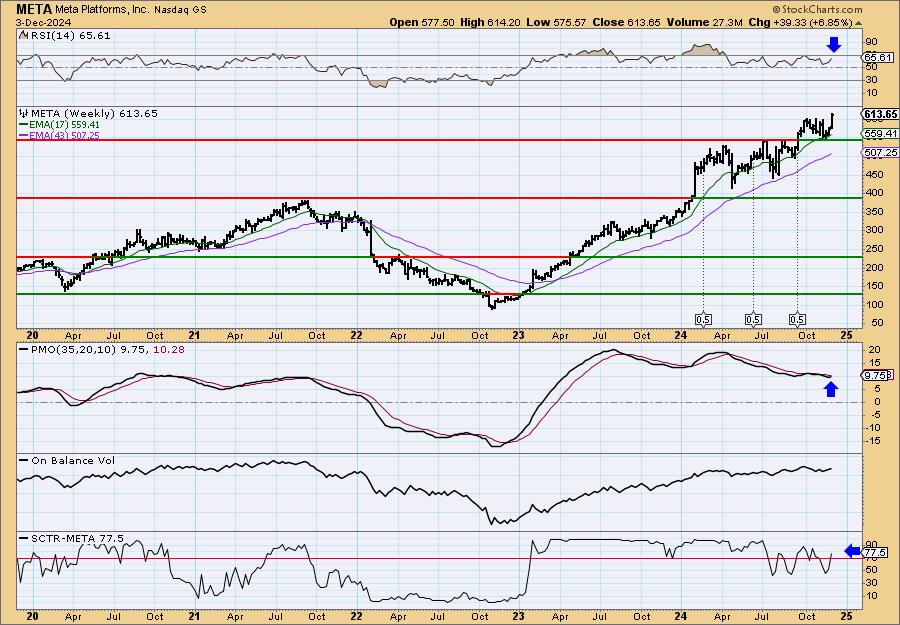
Task: Click the -15 label on PMO axis
Action: pos(873,441)
